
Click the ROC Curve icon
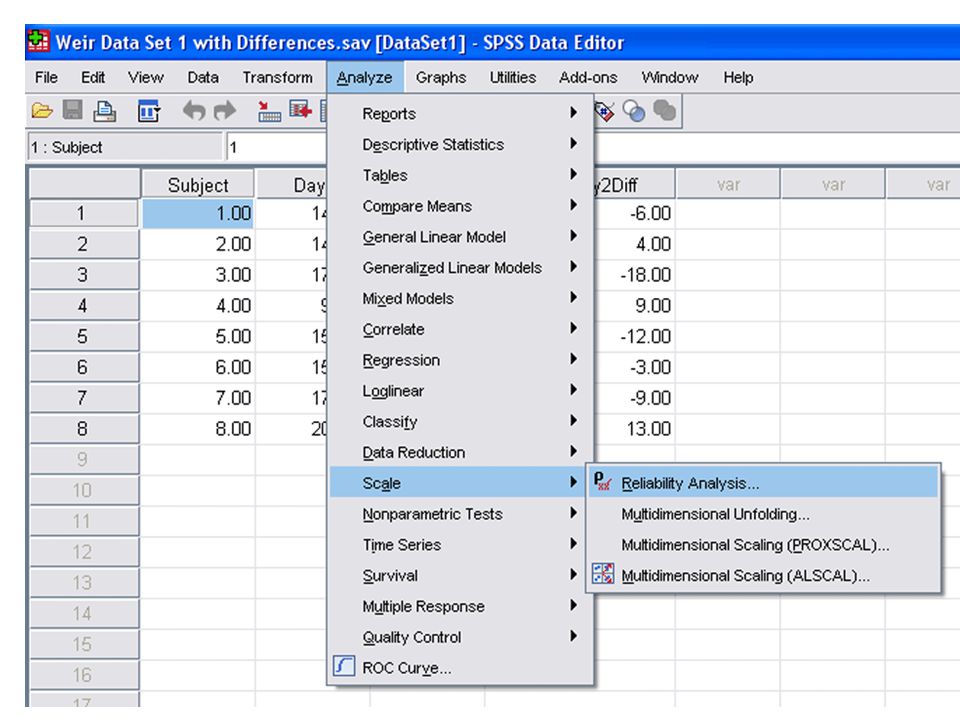(x=344, y=666)
